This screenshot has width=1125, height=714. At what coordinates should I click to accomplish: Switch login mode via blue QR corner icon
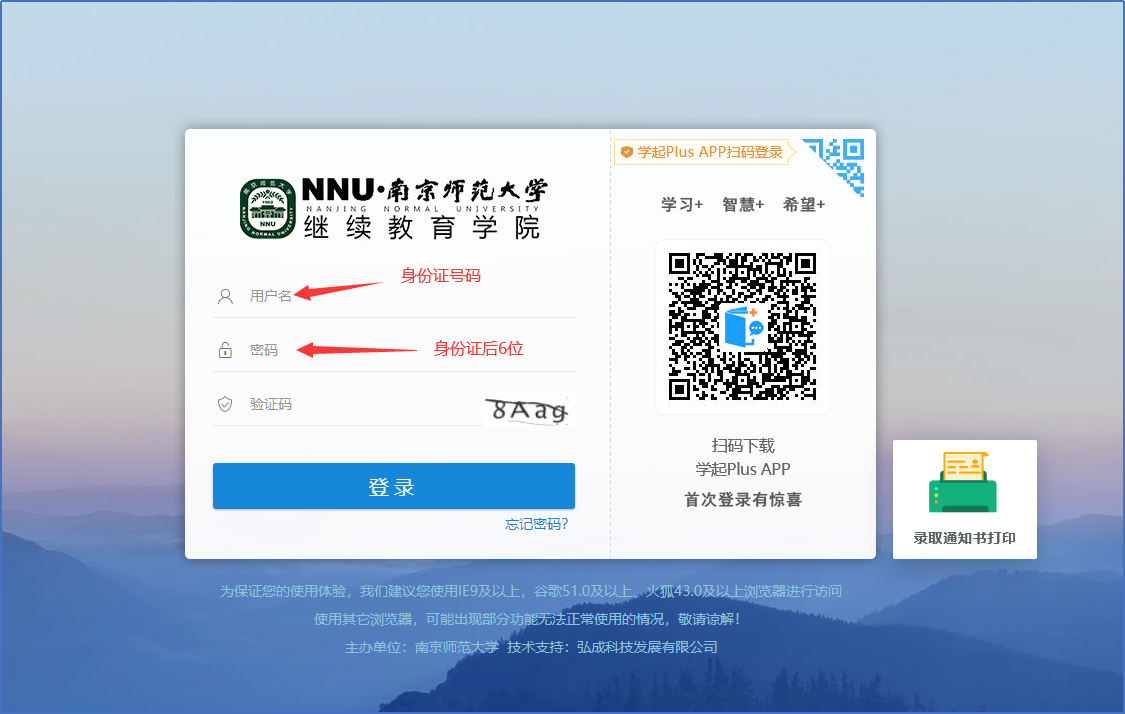tap(836, 166)
